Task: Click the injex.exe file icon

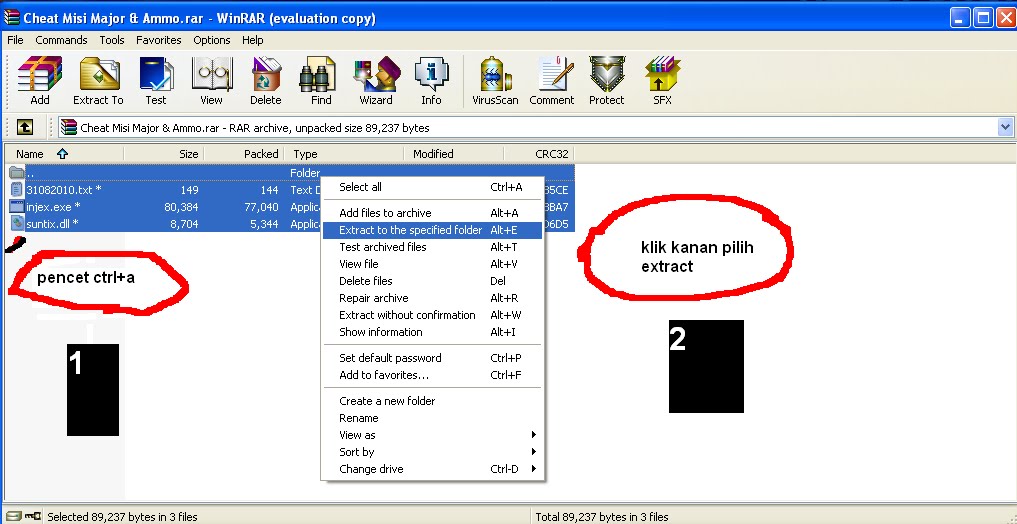Action: point(17,207)
